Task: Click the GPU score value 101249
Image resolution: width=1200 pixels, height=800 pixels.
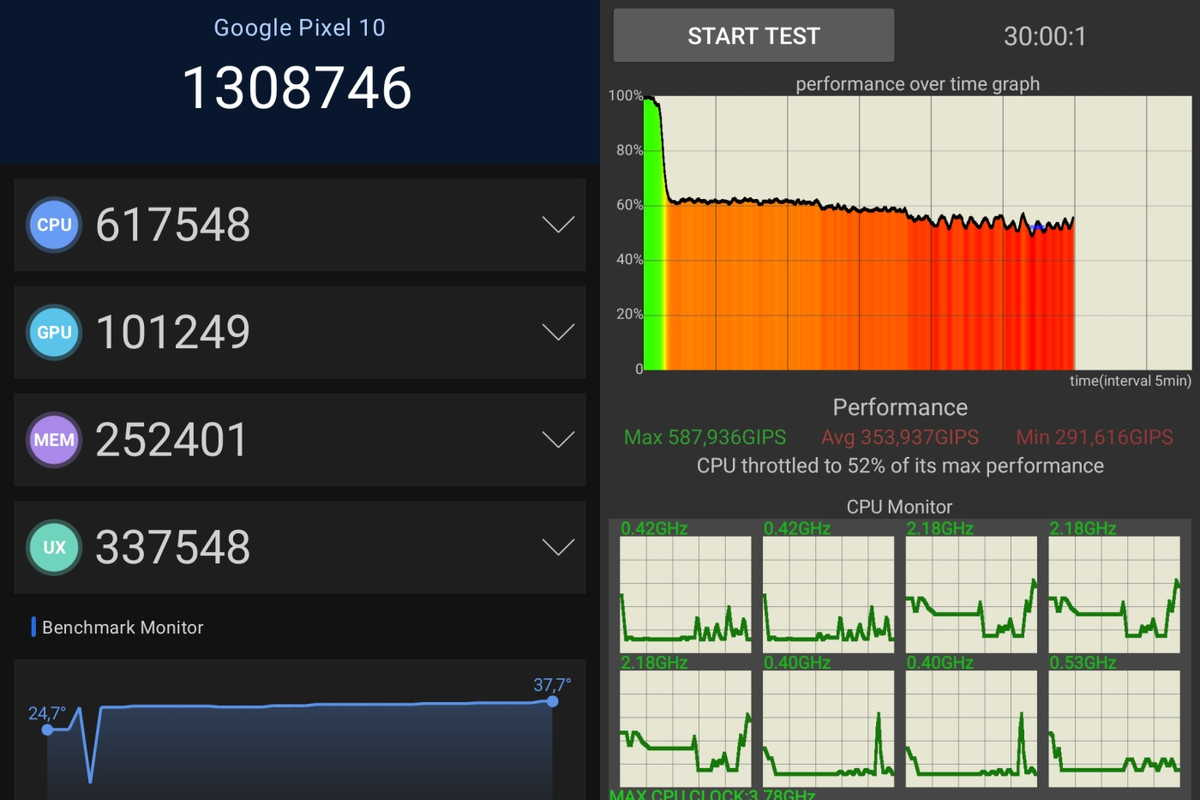Action: [x=173, y=332]
